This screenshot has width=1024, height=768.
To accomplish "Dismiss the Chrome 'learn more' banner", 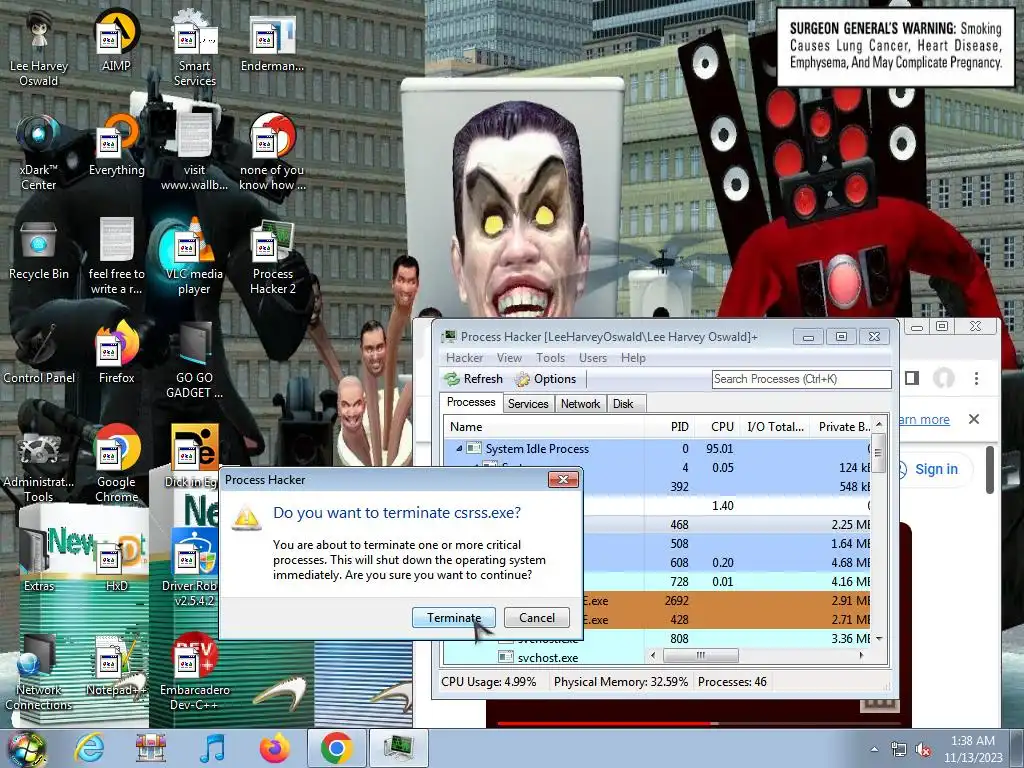I will pos(974,419).
